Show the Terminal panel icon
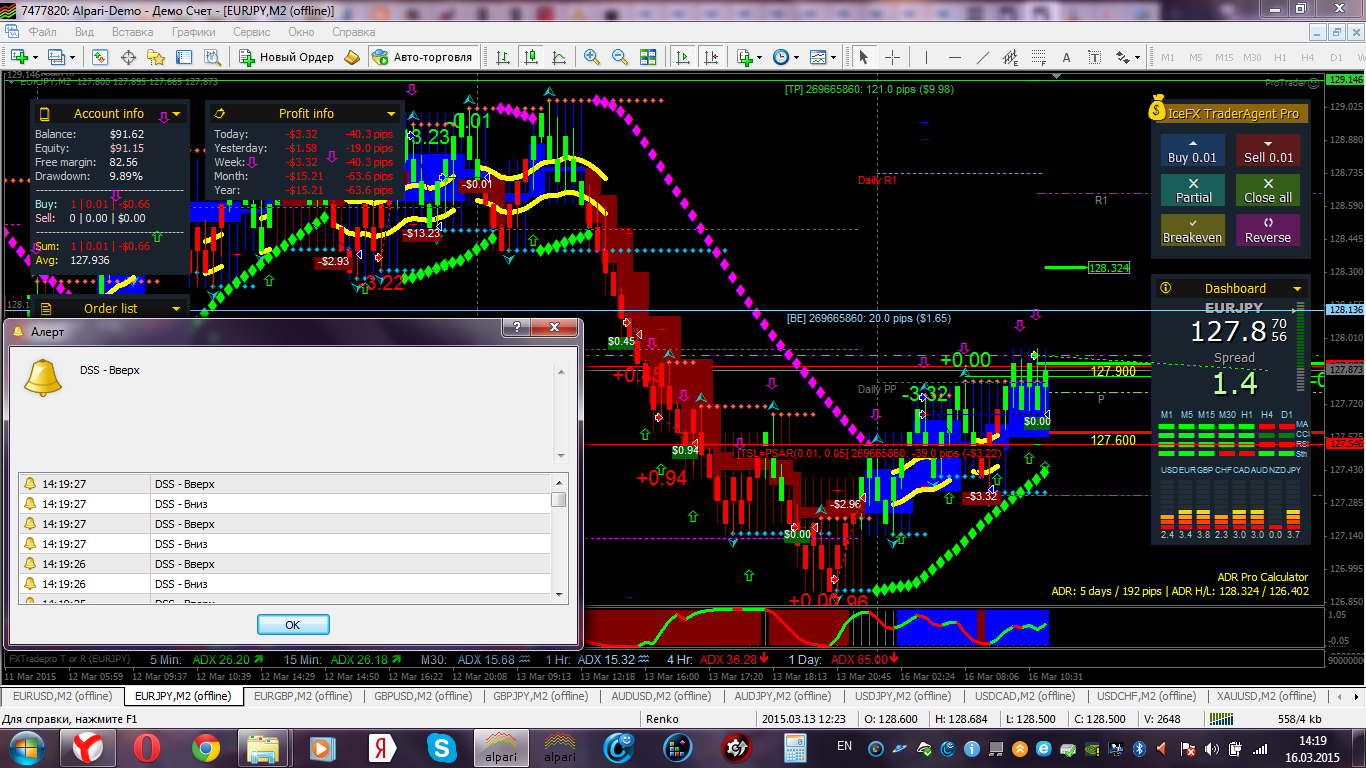This screenshot has height=768, width=1366. pyautogui.click(x=183, y=57)
